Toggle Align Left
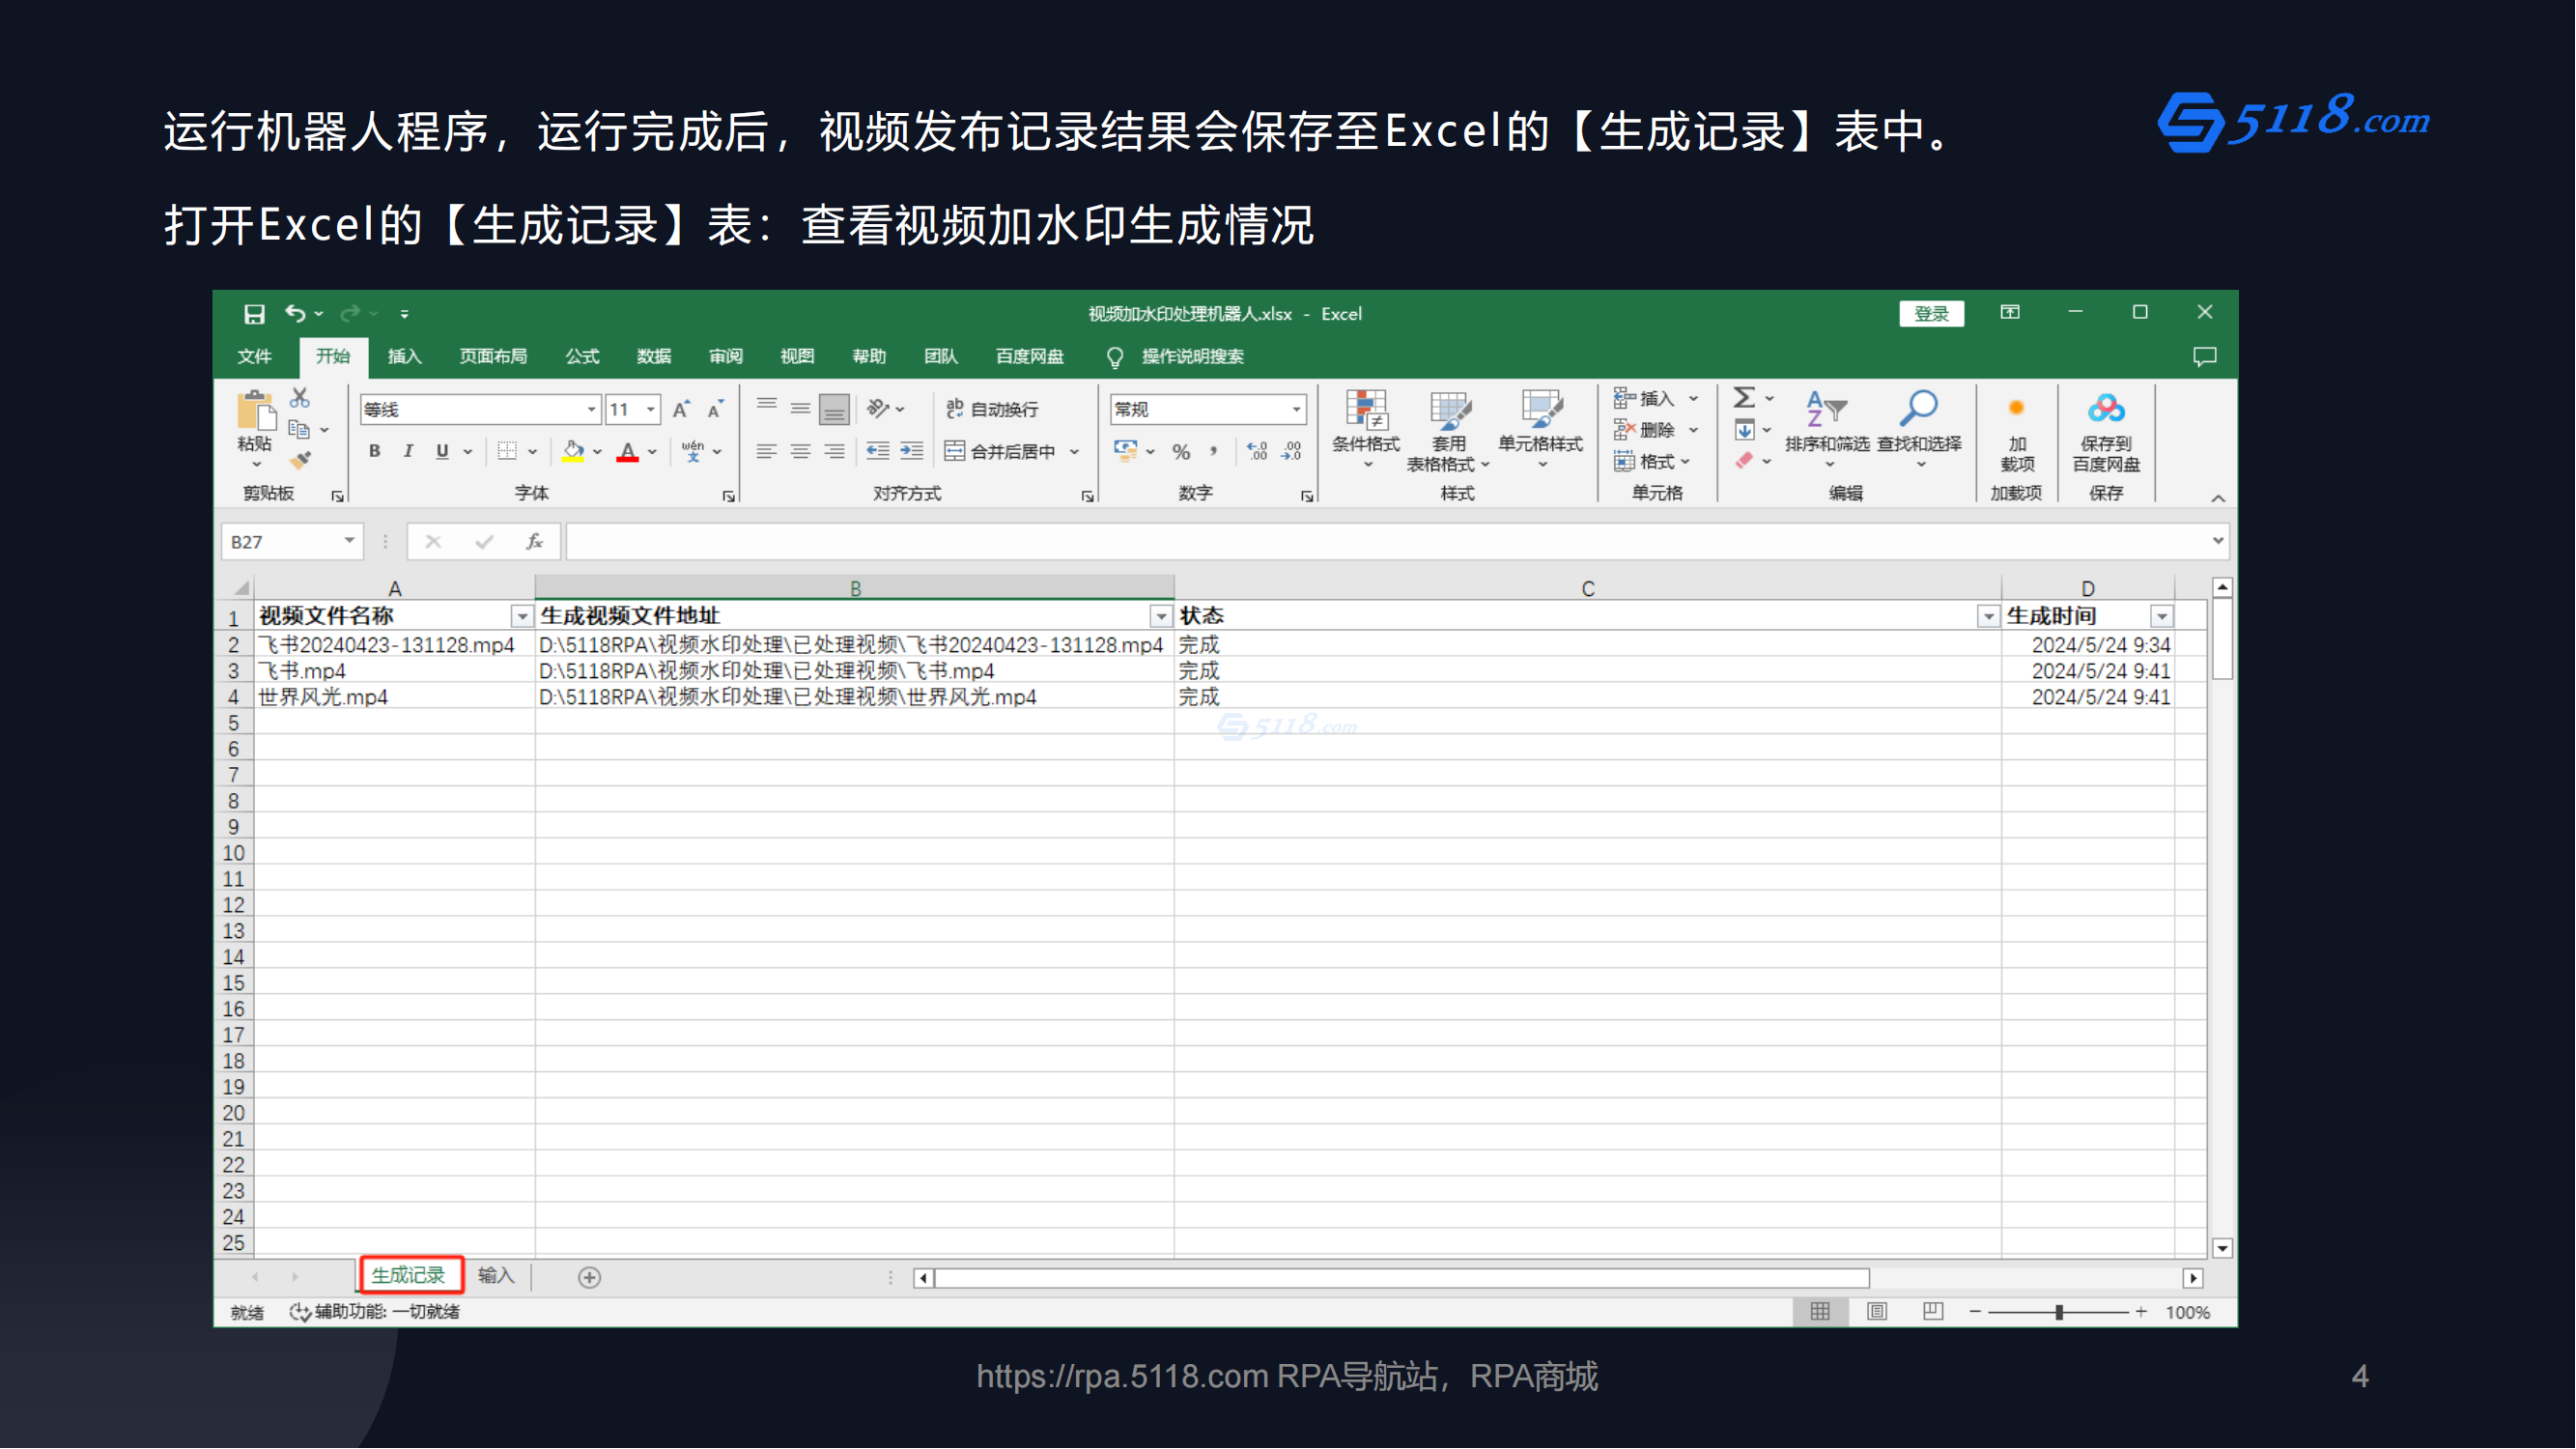This screenshot has width=2576, height=1449. tap(767, 452)
